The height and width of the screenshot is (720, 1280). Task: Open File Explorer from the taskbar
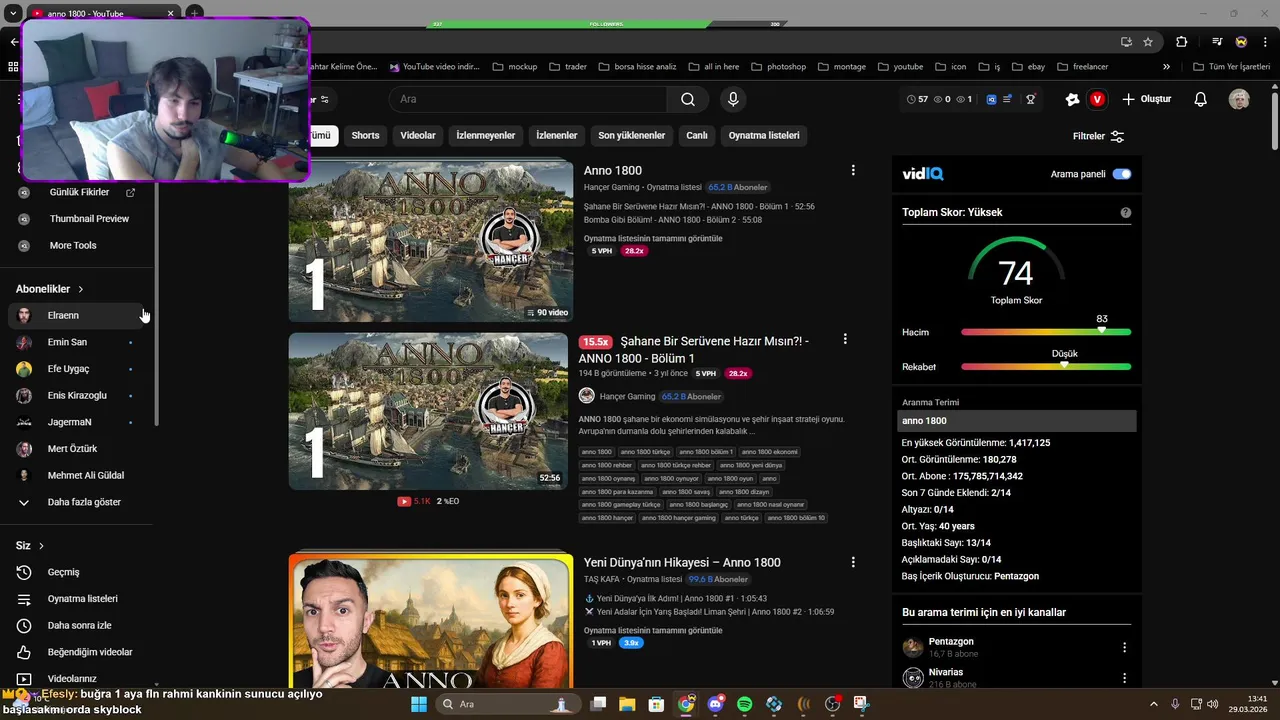click(x=627, y=704)
